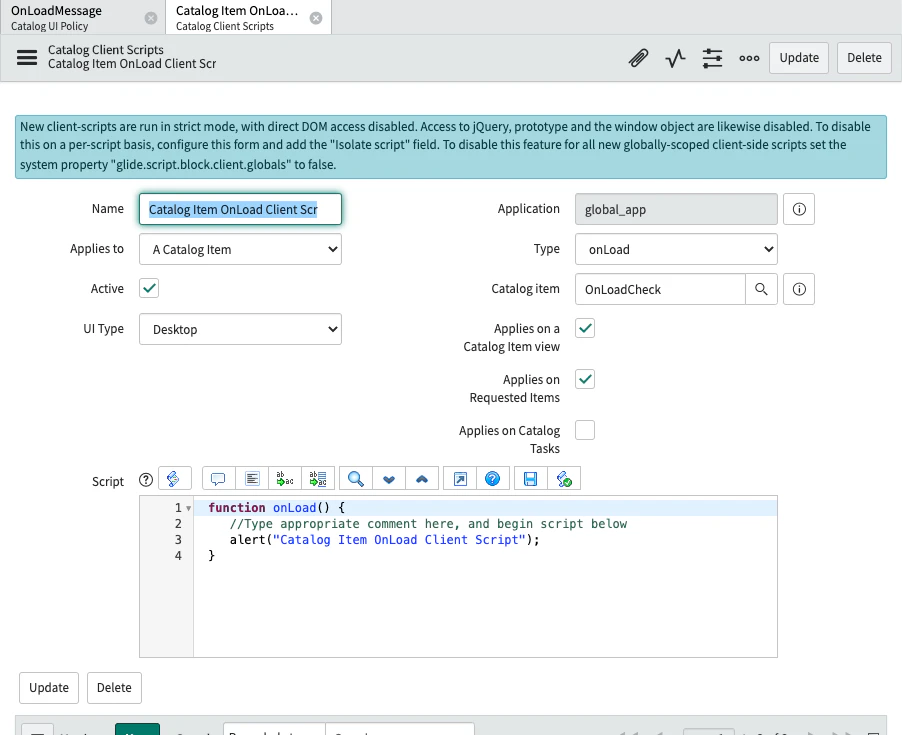902x735 pixels.
Task: Click Update button in header
Action: tap(799, 58)
